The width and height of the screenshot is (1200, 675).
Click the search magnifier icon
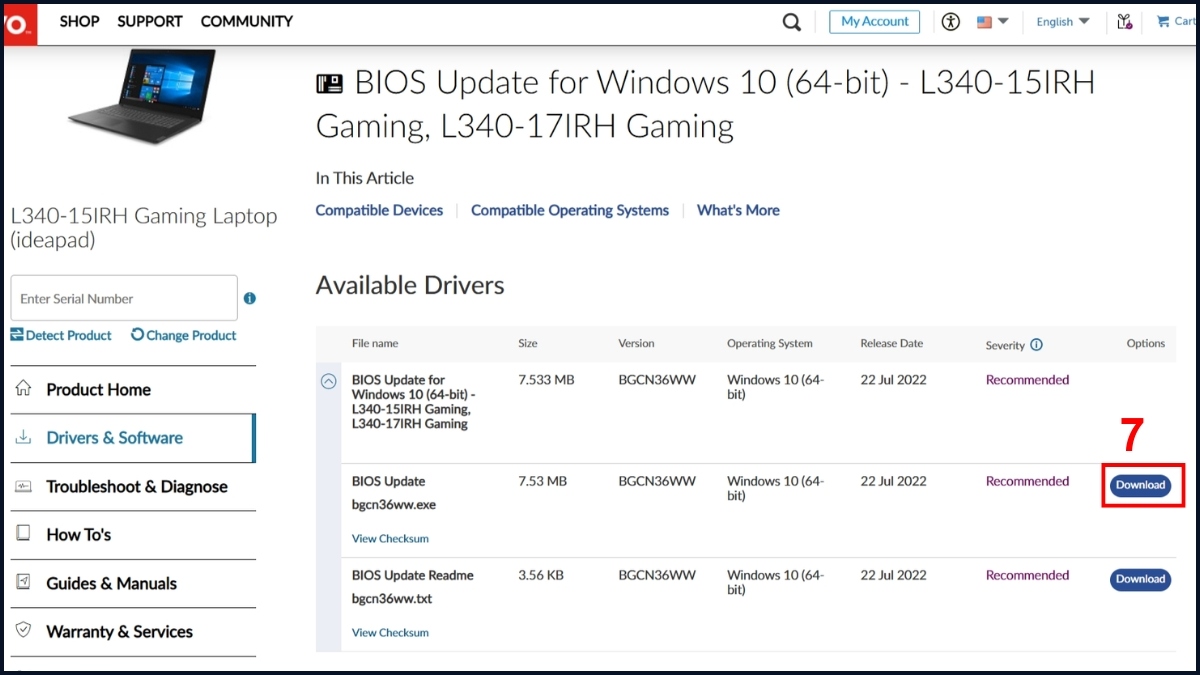pos(792,22)
